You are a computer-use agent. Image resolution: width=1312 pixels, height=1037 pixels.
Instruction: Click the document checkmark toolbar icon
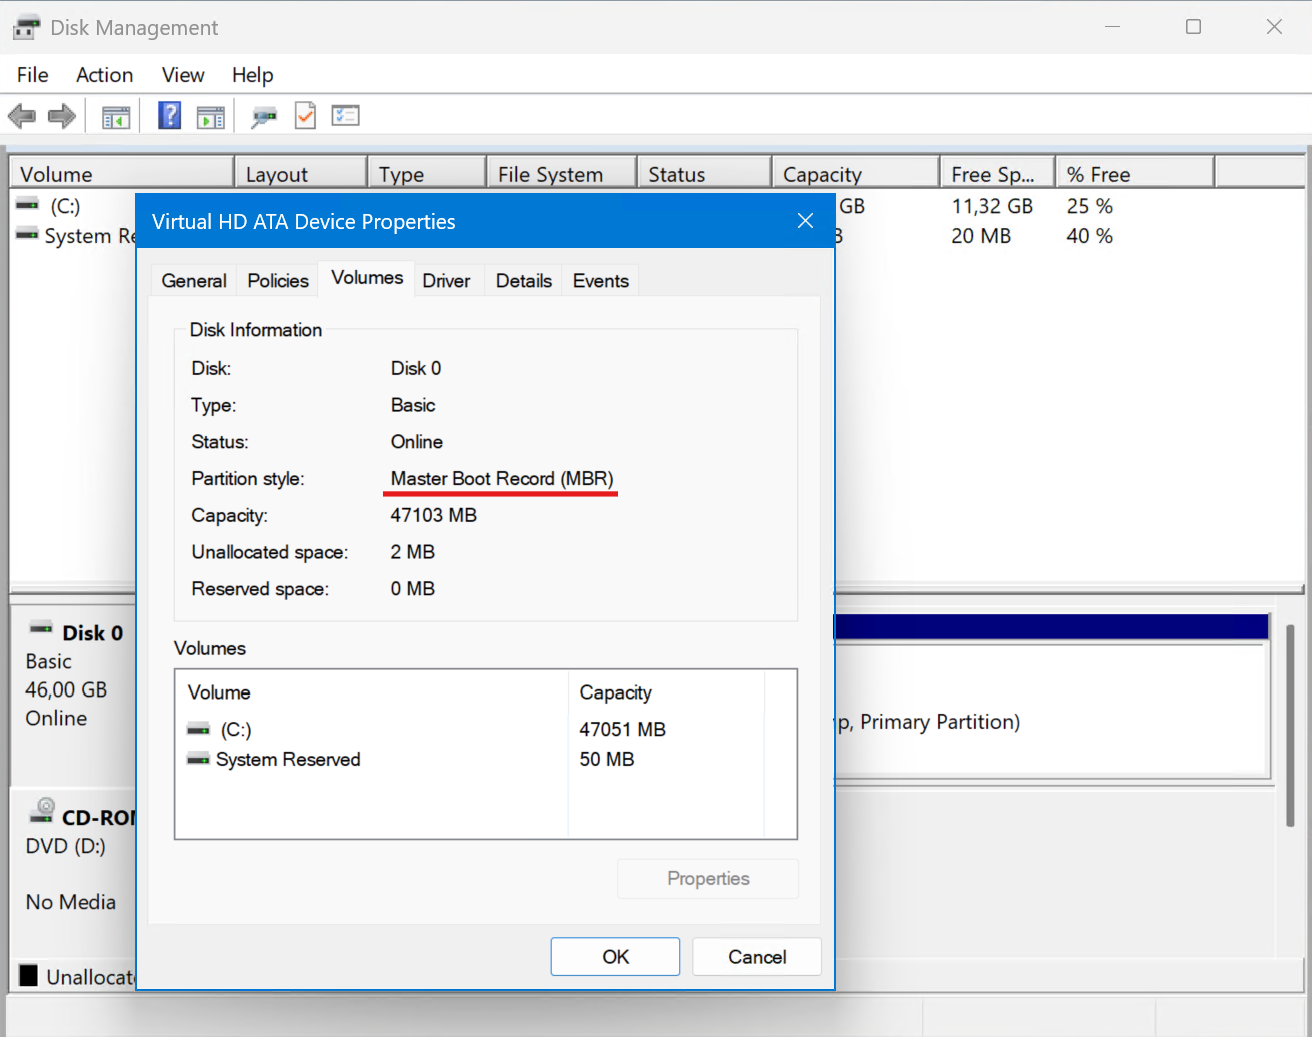305,116
